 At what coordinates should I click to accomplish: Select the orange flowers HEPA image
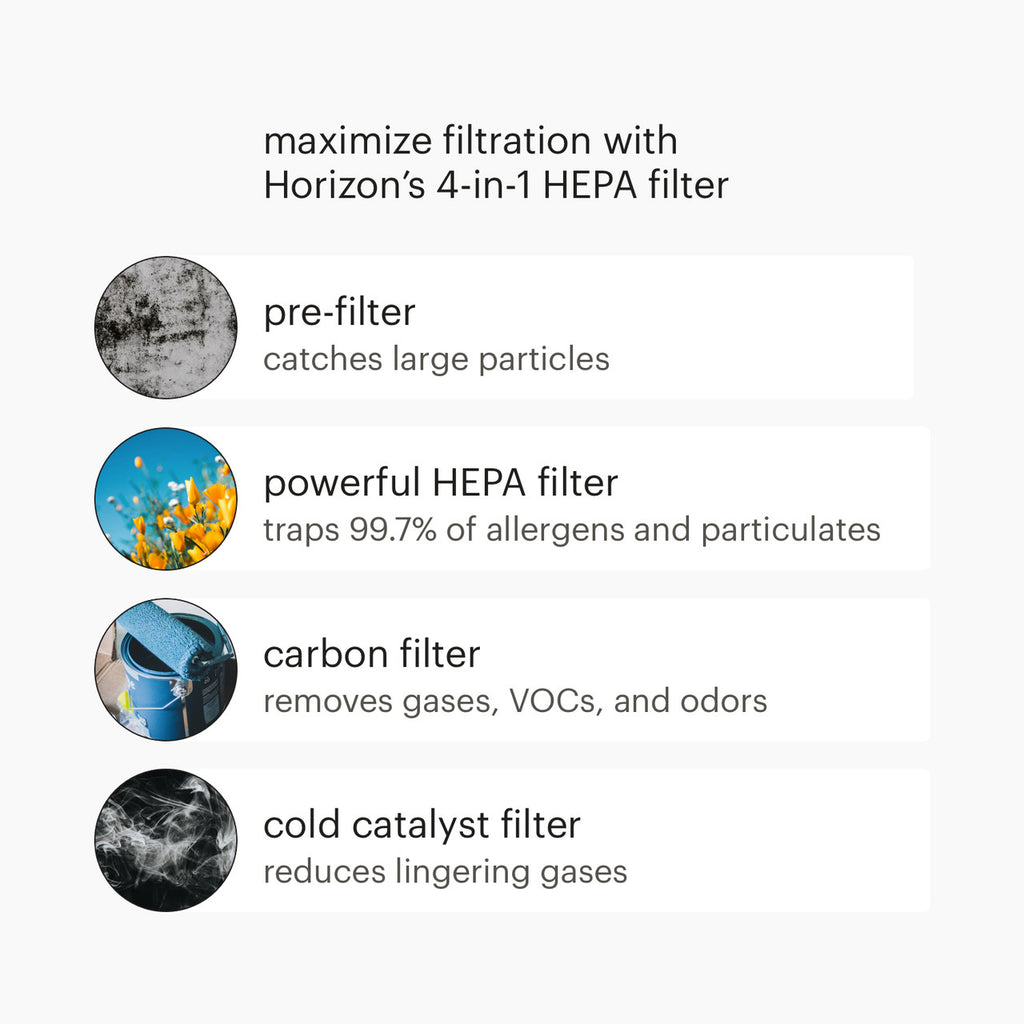[166, 498]
